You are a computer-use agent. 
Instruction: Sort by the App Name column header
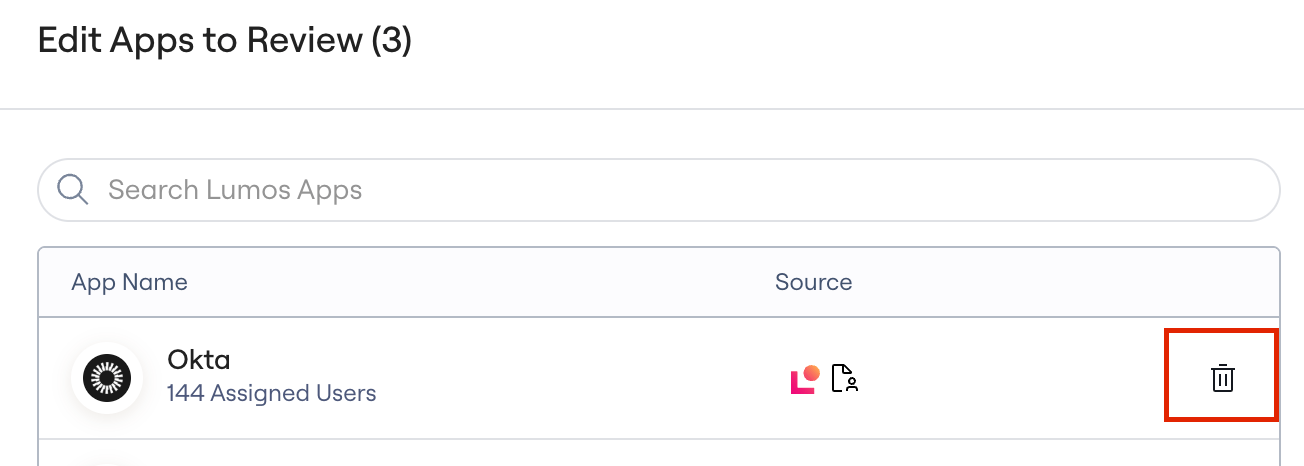(x=129, y=282)
